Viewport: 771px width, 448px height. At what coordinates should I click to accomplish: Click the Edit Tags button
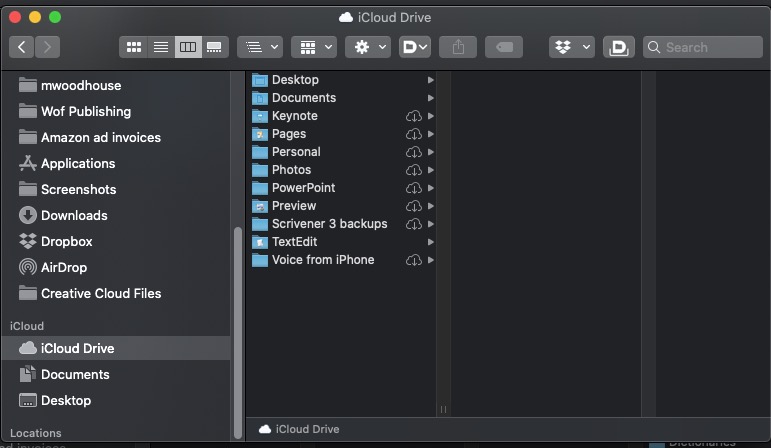click(x=504, y=47)
